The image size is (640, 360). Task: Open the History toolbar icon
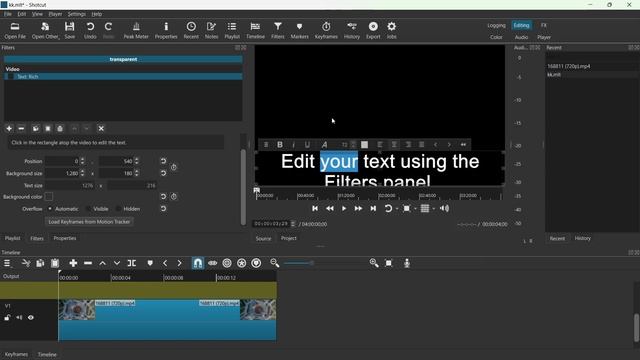tap(351, 30)
